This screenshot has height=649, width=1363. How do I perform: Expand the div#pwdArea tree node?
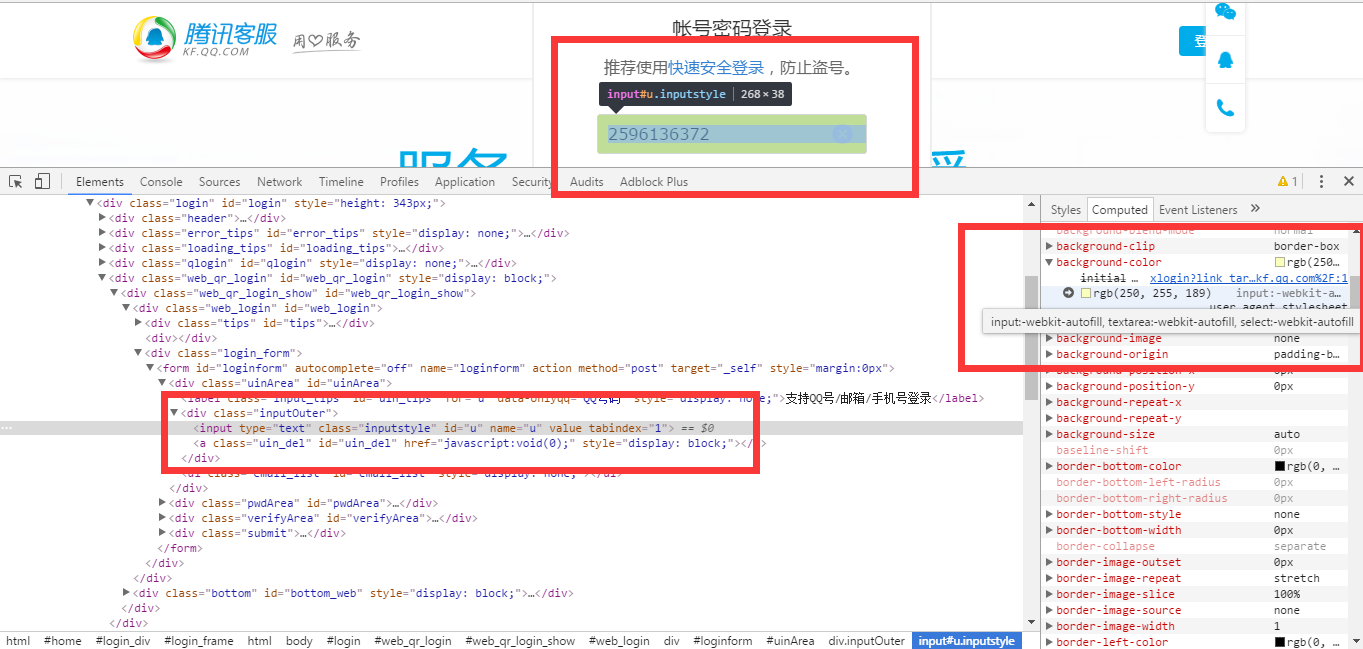click(x=162, y=502)
